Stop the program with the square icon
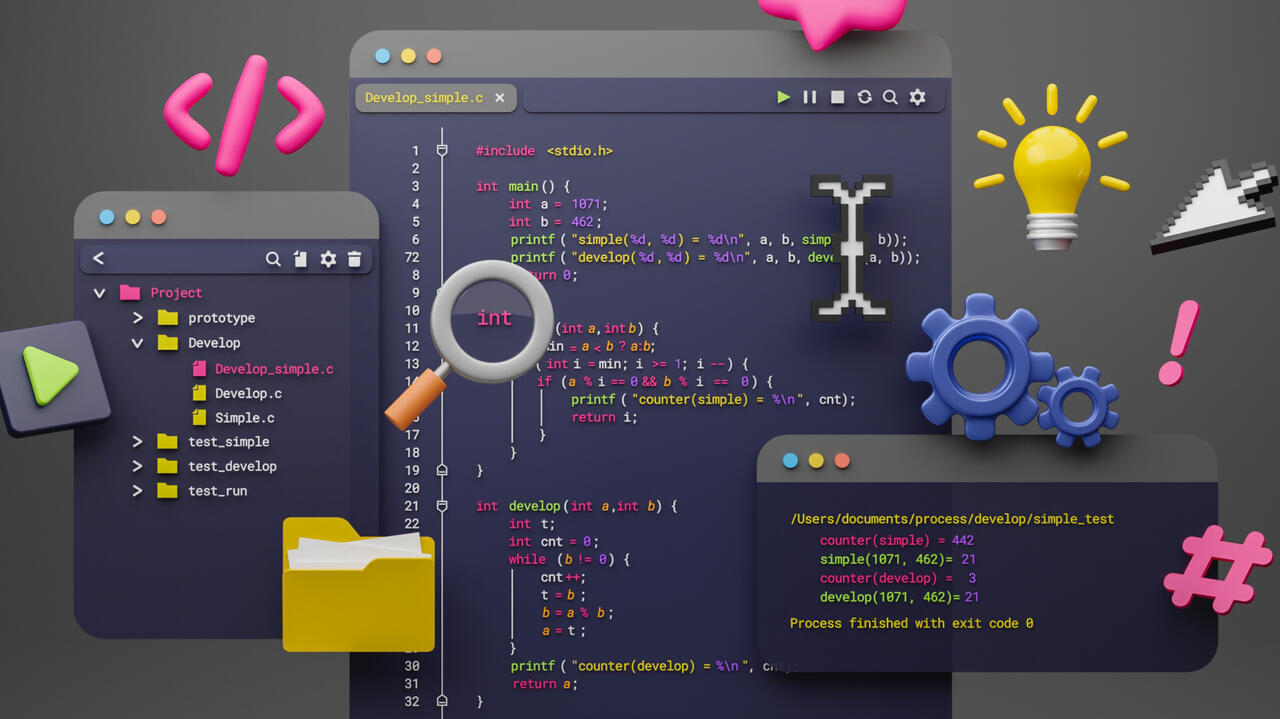The height and width of the screenshot is (719, 1280). (x=838, y=97)
